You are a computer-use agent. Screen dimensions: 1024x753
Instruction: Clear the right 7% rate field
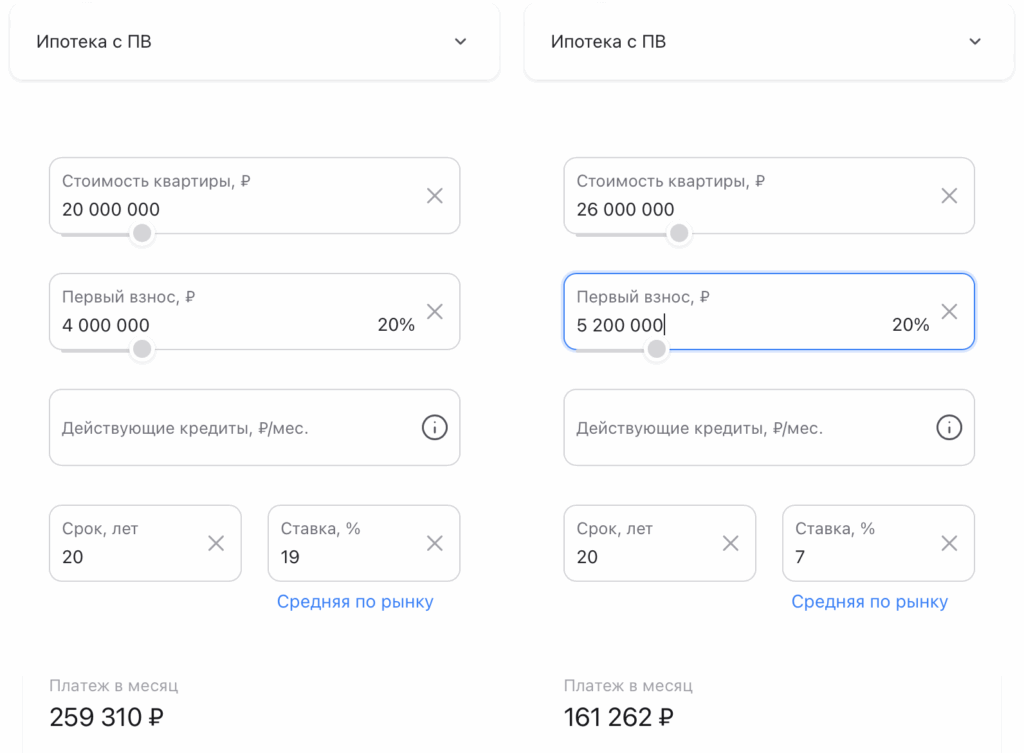(949, 543)
